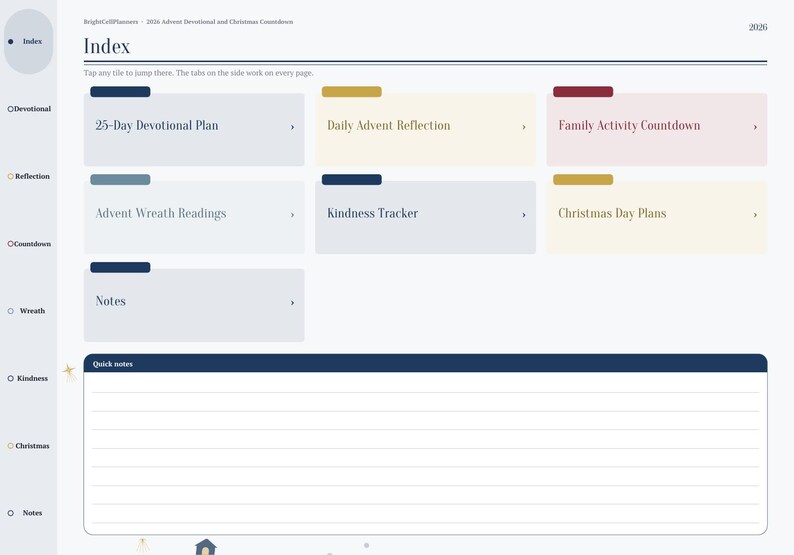The height and width of the screenshot is (555, 794).
Task: Open the Family Activity Countdown tile
Action: 657,129
